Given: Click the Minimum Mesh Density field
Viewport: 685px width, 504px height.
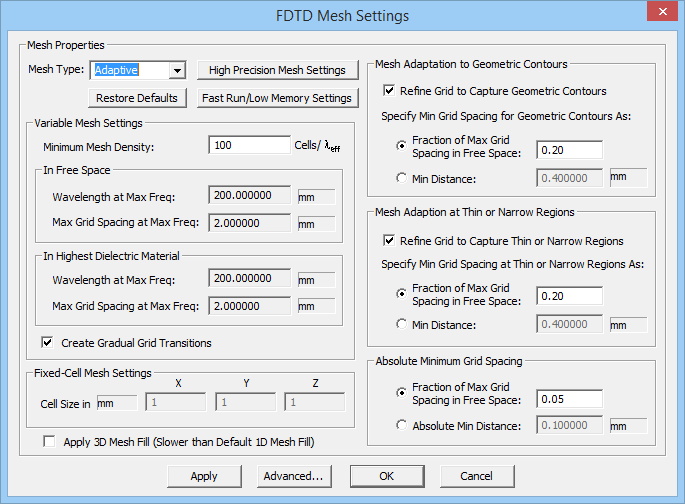Looking at the screenshot, I should pos(249,145).
